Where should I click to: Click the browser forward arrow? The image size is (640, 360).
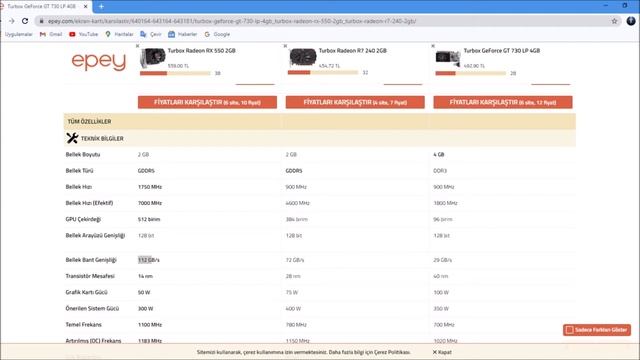click(11, 21)
